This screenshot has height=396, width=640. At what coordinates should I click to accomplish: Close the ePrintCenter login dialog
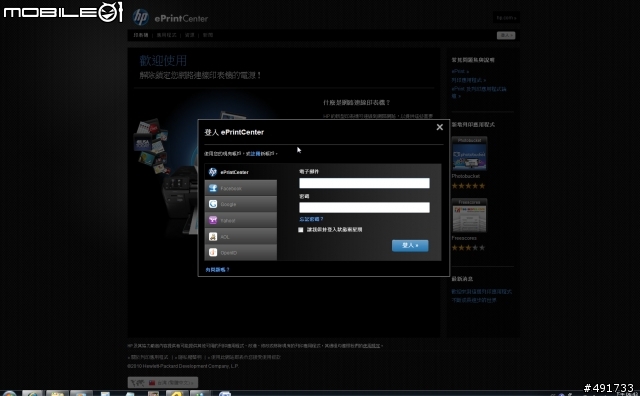tap(440, 127)
